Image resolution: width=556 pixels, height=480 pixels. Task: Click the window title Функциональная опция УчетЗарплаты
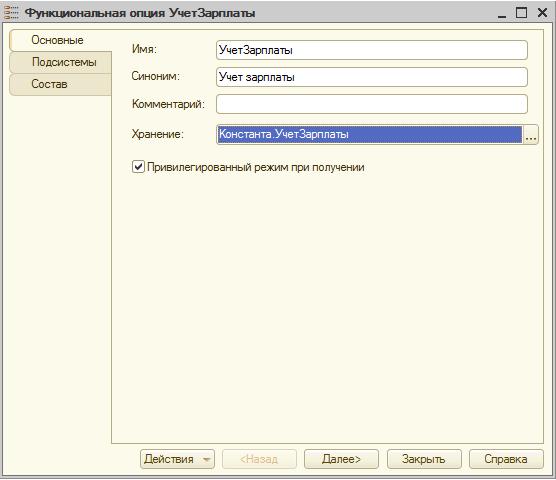pos(140,13)
